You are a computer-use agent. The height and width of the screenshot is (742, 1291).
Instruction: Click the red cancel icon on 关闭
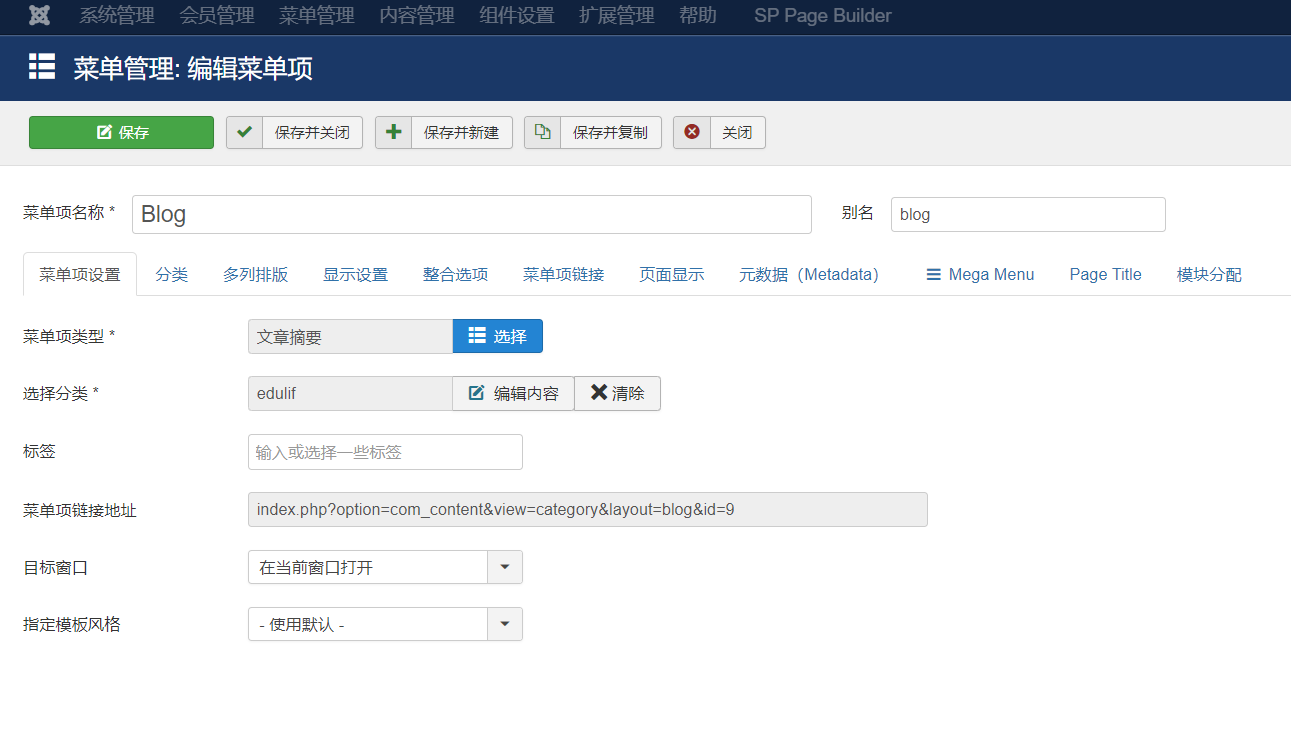pos(691,132)
